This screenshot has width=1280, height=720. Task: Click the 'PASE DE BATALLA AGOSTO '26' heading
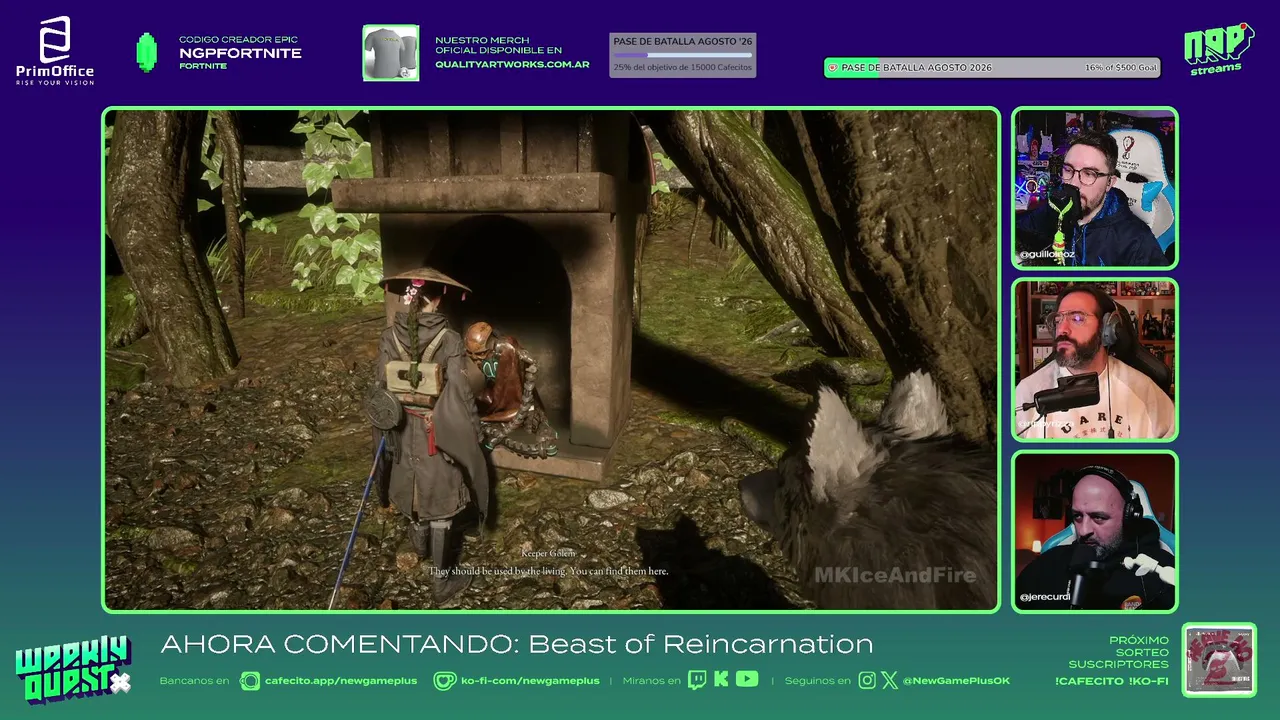(x=683, y=42)
